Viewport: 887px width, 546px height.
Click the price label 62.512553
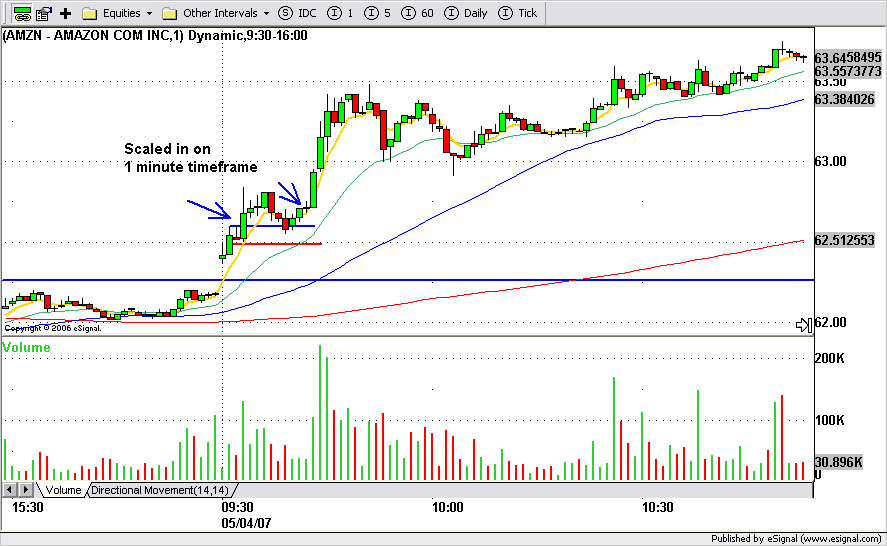845,240
